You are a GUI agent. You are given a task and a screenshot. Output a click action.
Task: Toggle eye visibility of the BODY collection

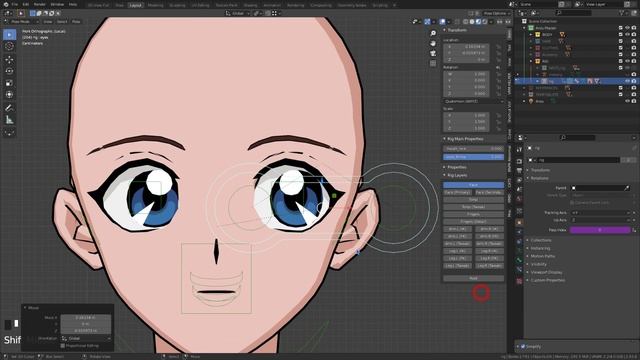pos(627,34)
